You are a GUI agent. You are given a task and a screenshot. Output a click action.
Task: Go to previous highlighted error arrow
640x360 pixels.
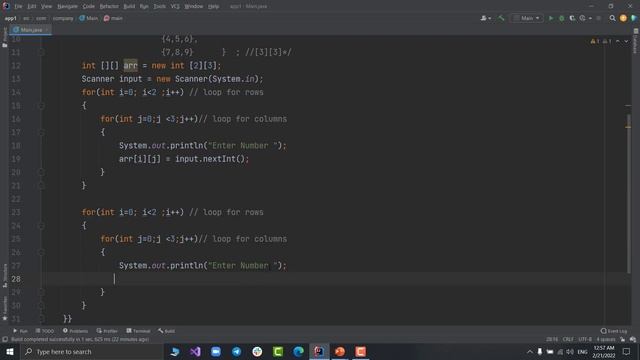[618, 41]
